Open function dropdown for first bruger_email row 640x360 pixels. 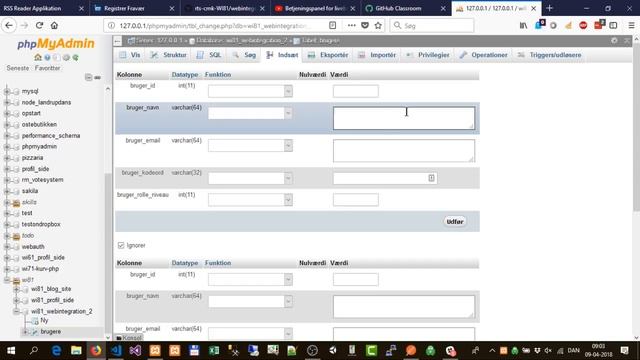click(x=250, y=146)
